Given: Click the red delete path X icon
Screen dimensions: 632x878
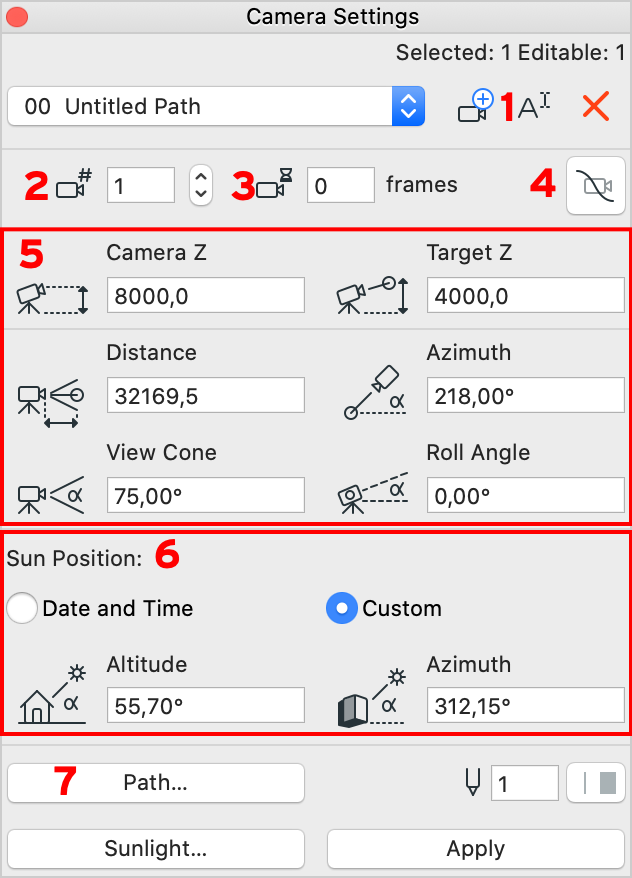Looking at the screenshot, I should point(596,106).
